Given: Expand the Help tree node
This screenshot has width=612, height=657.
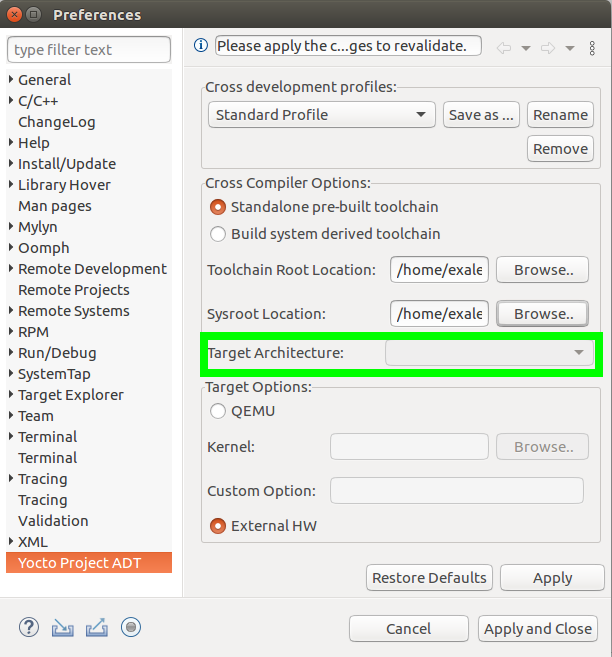Looking at the screenshot, I should tap(11, 142).
